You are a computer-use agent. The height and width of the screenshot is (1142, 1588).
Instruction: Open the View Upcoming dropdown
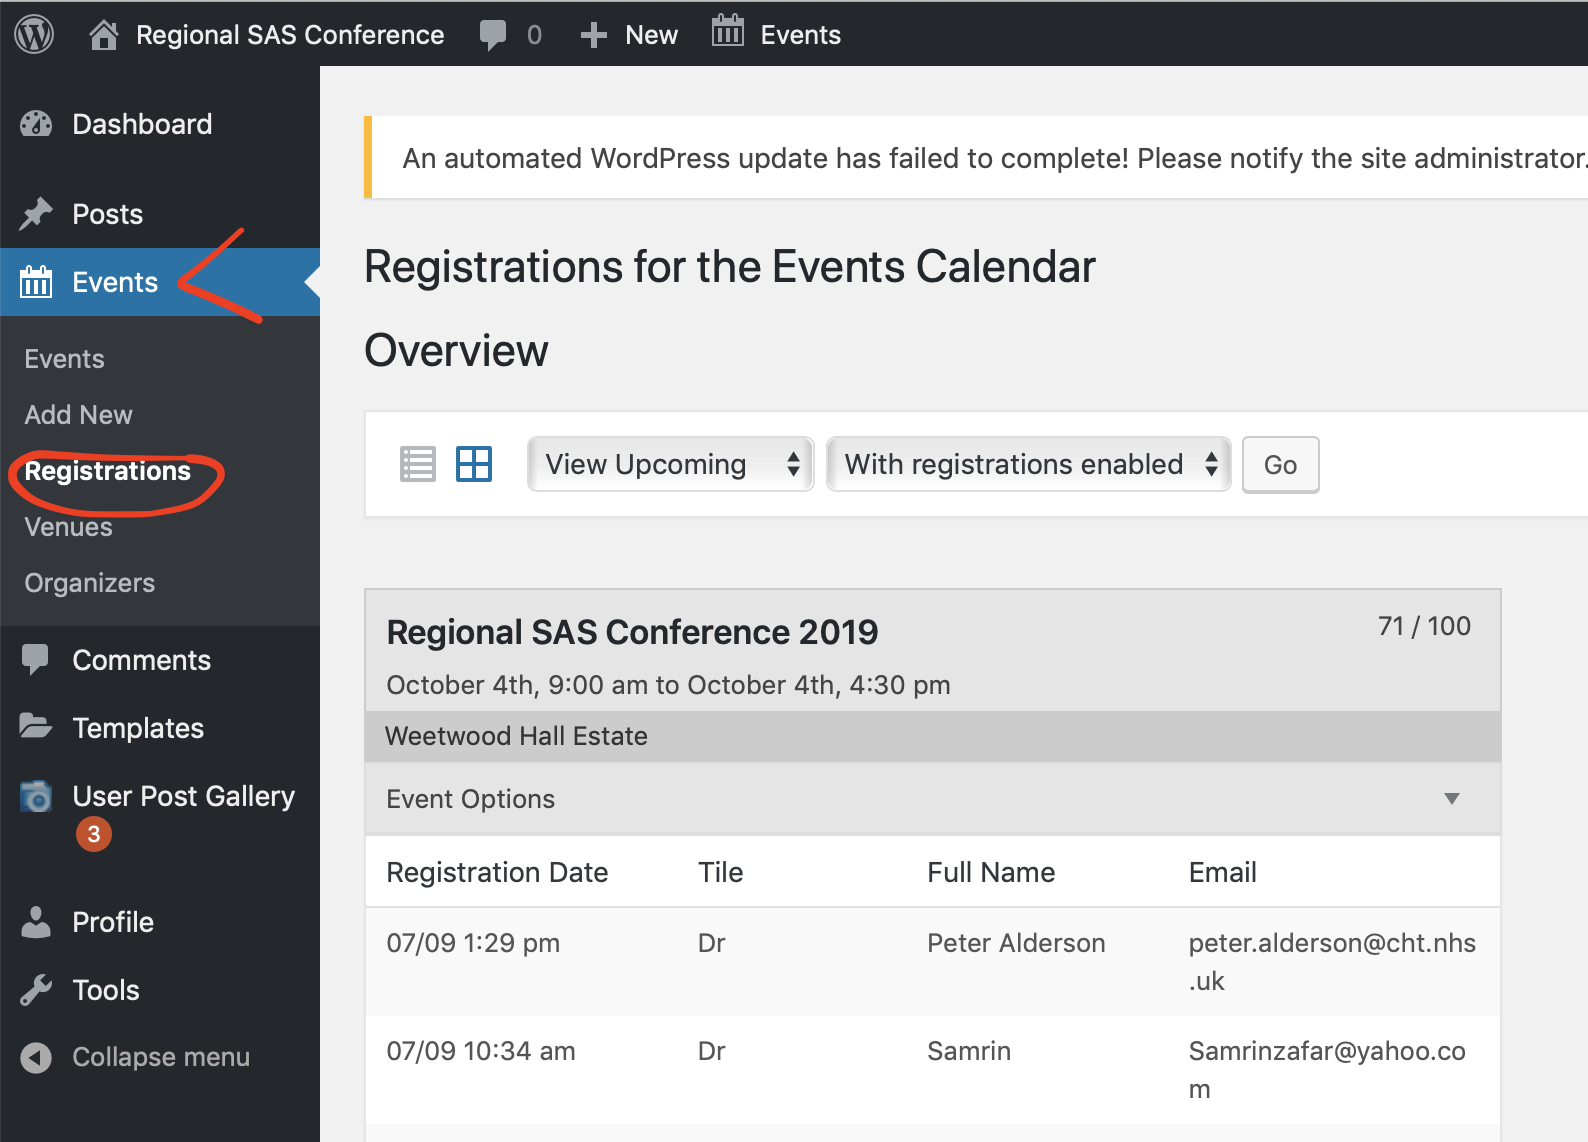click(x=670, y=464)
